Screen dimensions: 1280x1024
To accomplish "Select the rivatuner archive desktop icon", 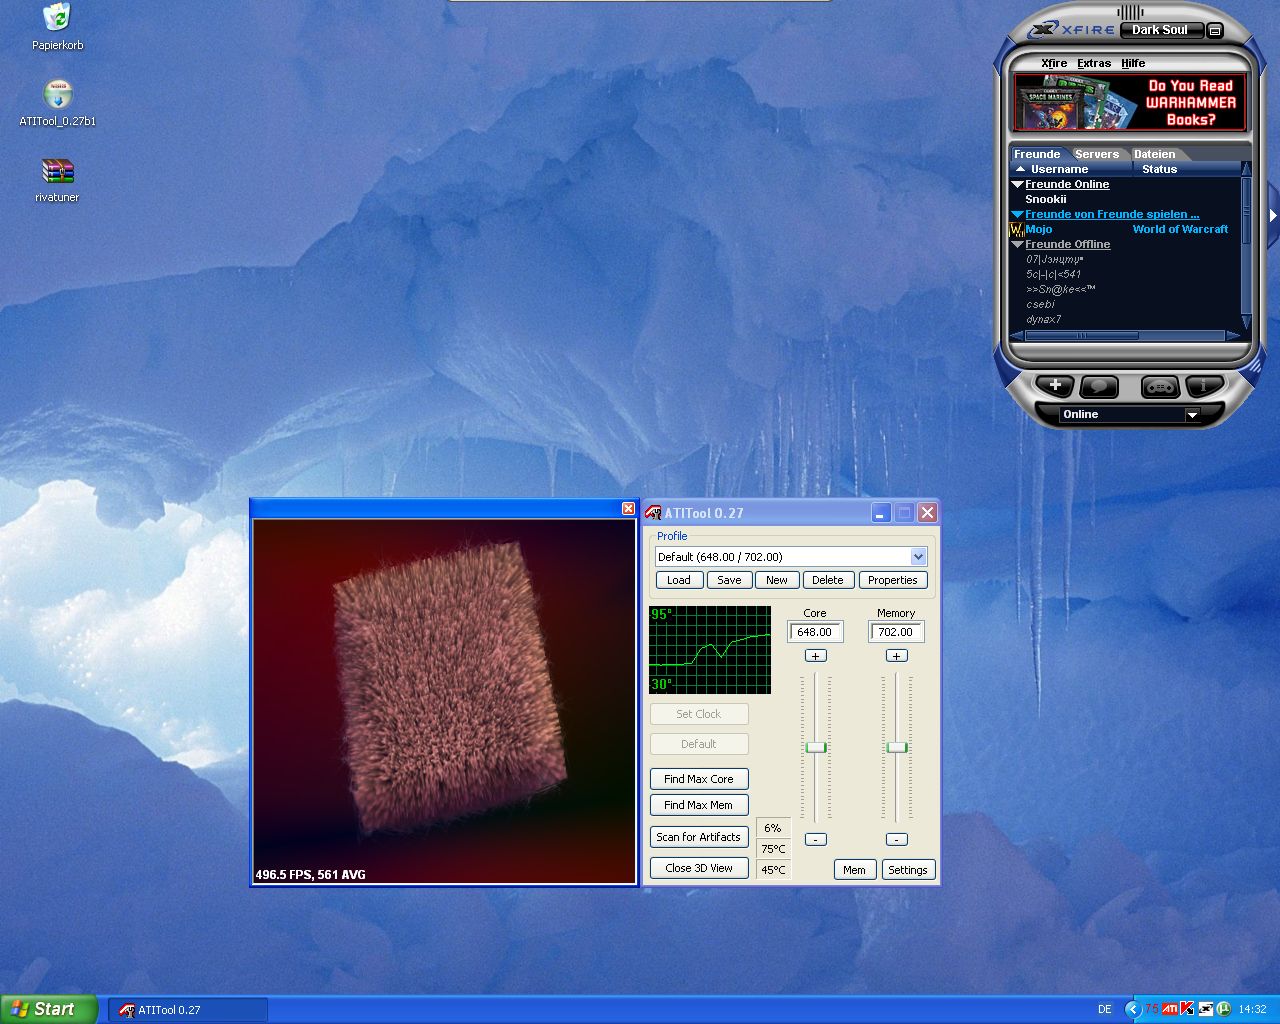I will click(x=58, y=180).
